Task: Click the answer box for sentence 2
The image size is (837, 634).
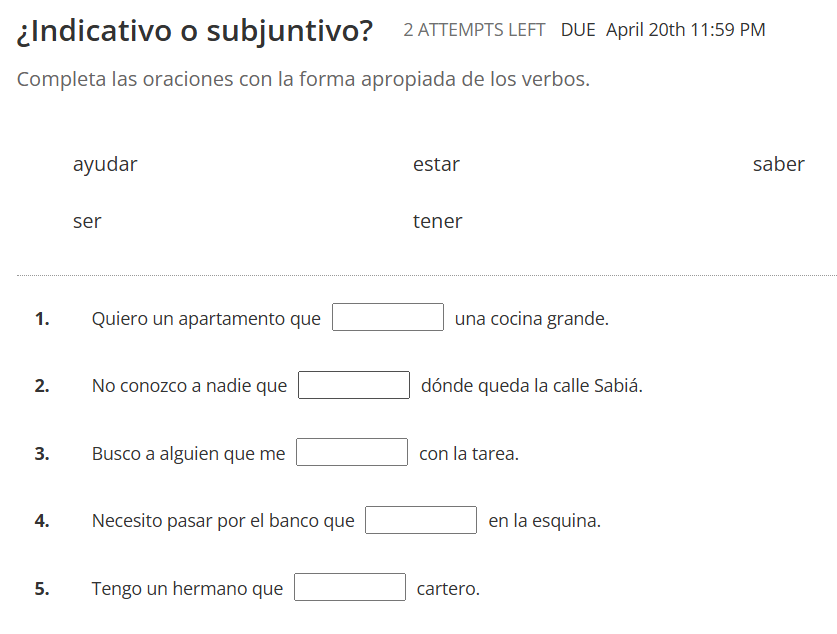Action: coord(353,384)
